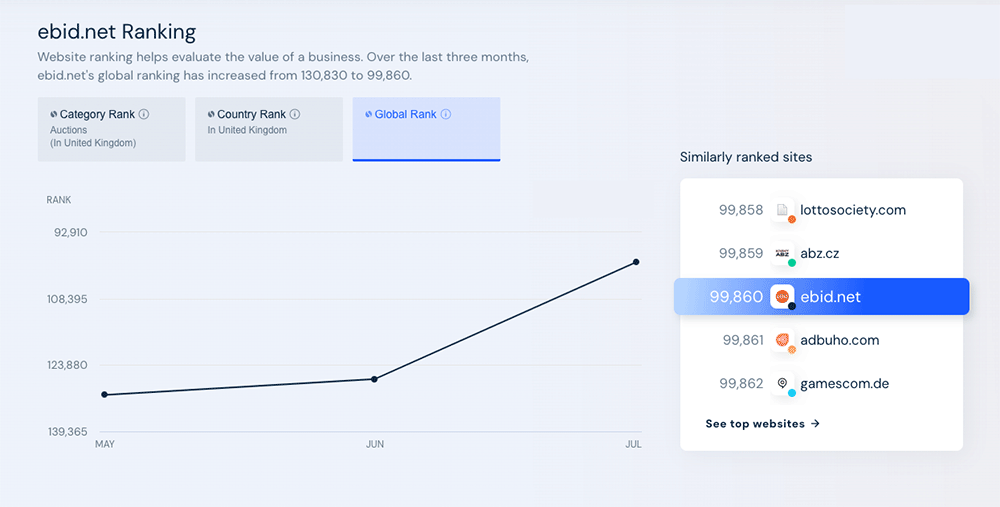The width and height of the screenshot is (1000, 507).
Task: Click the info icon beside Category Rank
Action: [x=144, y=114]
